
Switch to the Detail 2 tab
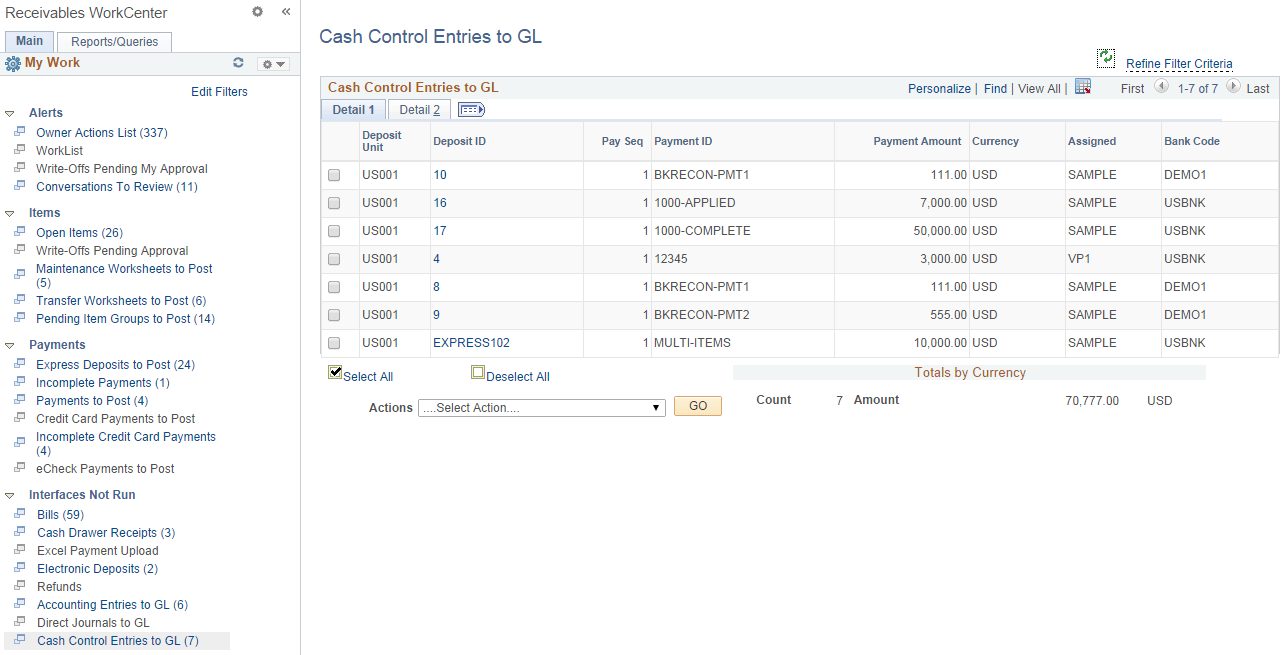point(418,109)
